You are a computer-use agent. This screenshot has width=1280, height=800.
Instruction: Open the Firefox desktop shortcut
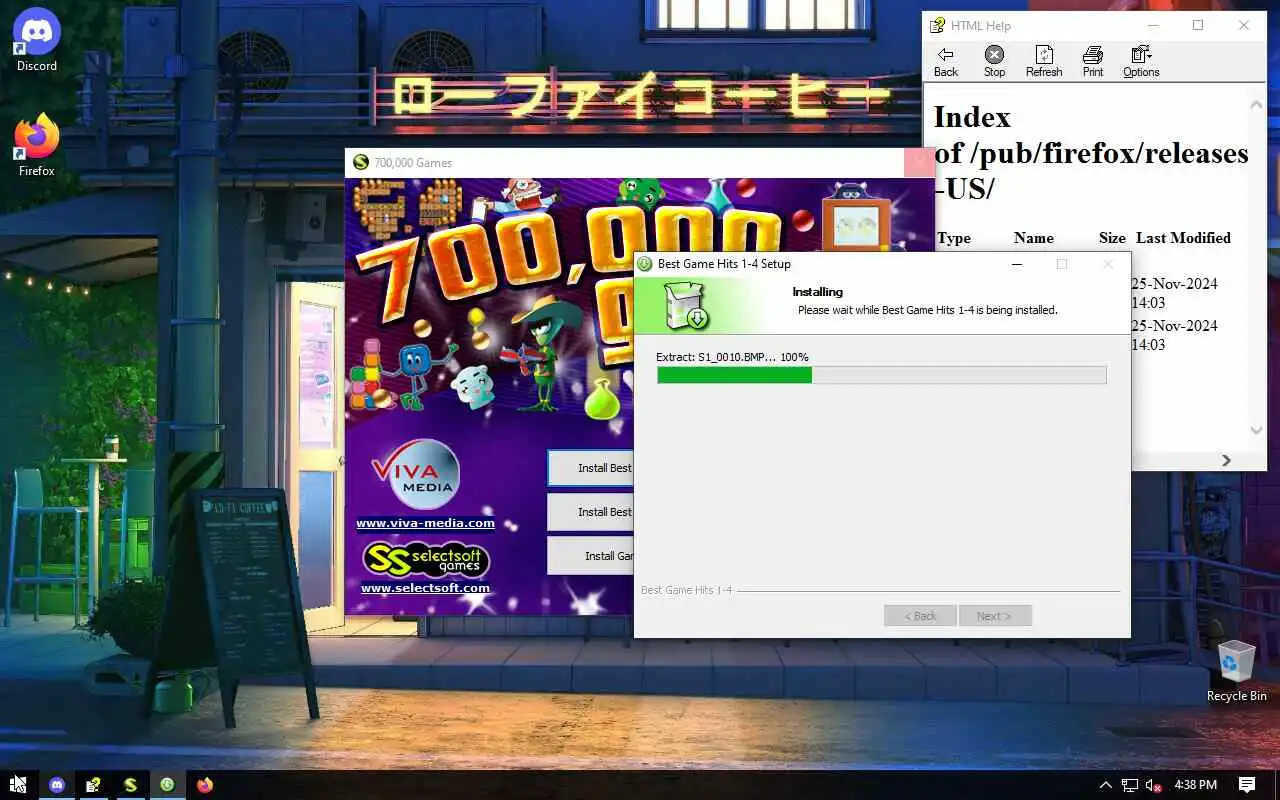[37, 145]
